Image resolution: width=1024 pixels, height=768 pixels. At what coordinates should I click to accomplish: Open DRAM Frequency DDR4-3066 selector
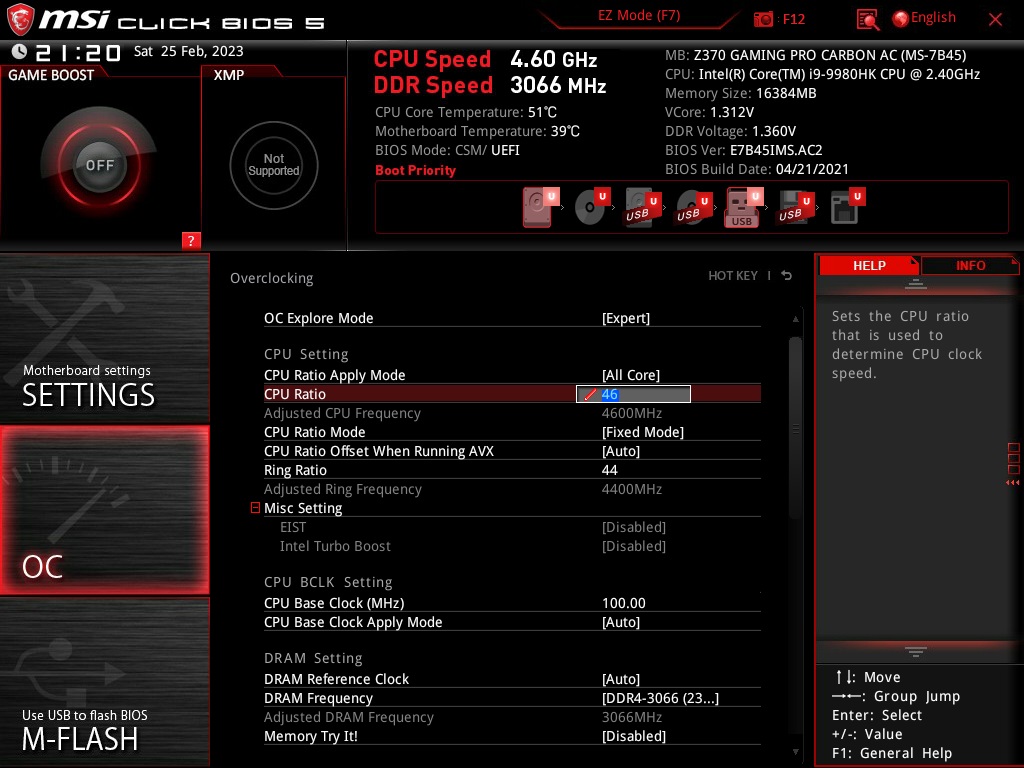click(x=512, y=697)
